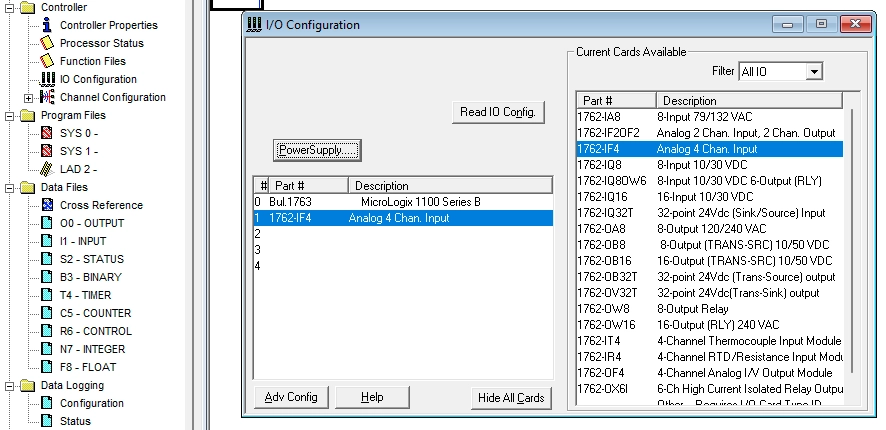
Task: Click the C5 - COUNTER data file icon
Action: pos(47,314)
